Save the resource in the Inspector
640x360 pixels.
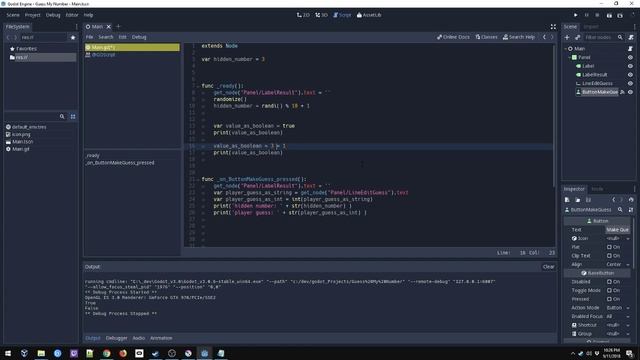tap(588, 200)
